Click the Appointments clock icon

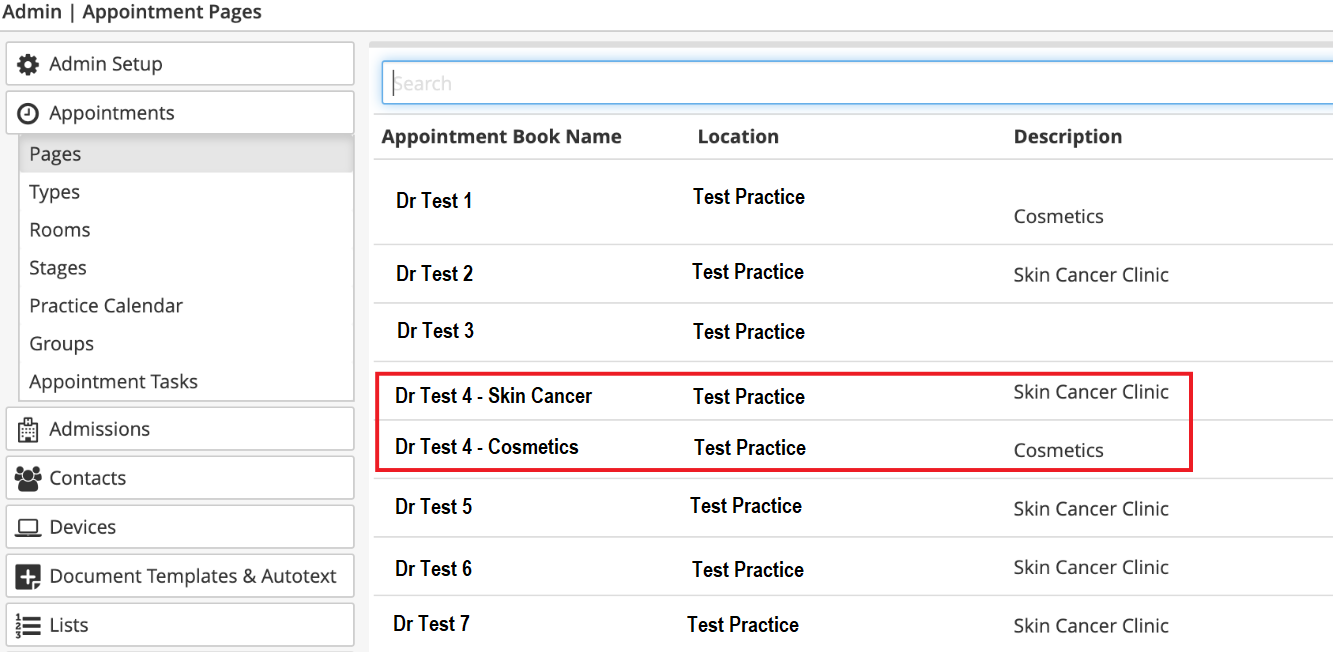click(29, 113)
